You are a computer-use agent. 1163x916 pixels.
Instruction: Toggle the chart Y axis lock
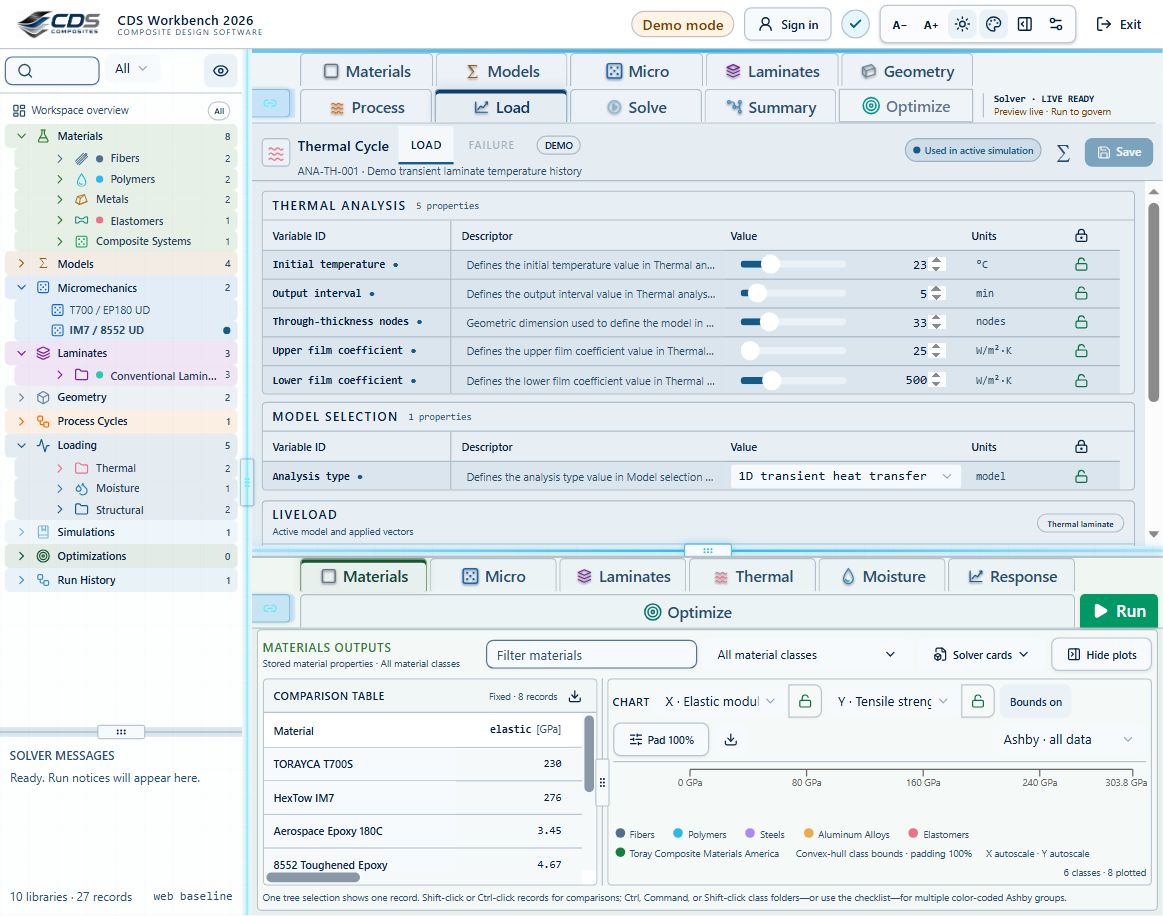click(978, 701)
